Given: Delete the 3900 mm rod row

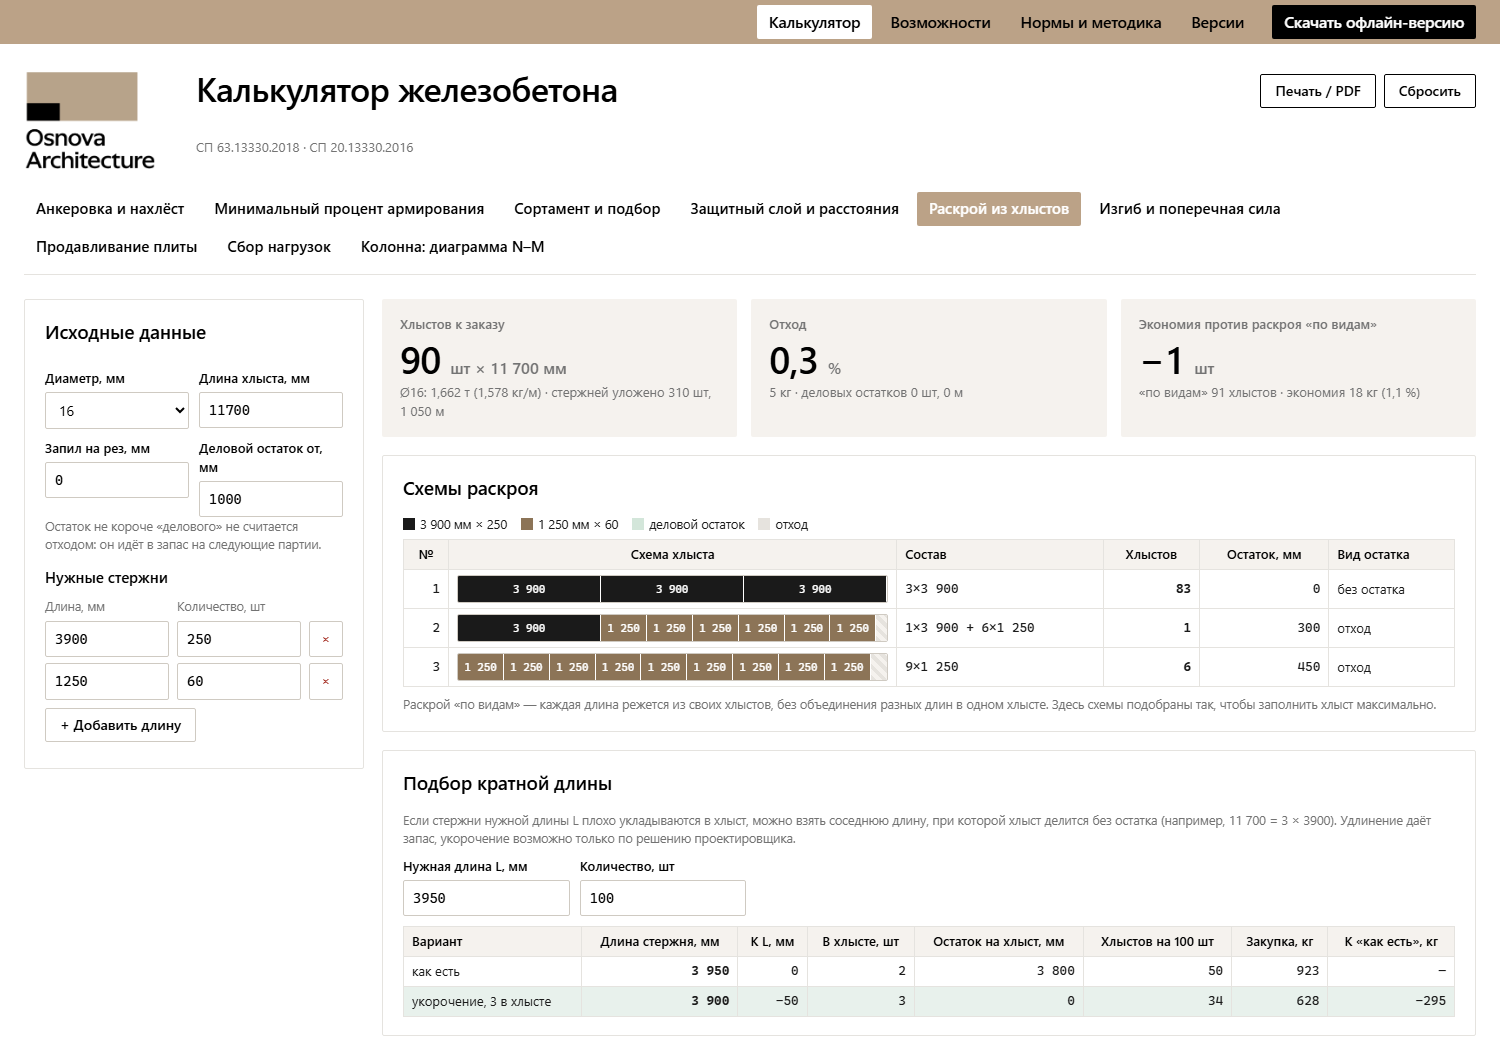Looking at the screenshot, I should (x=326, y=639).
